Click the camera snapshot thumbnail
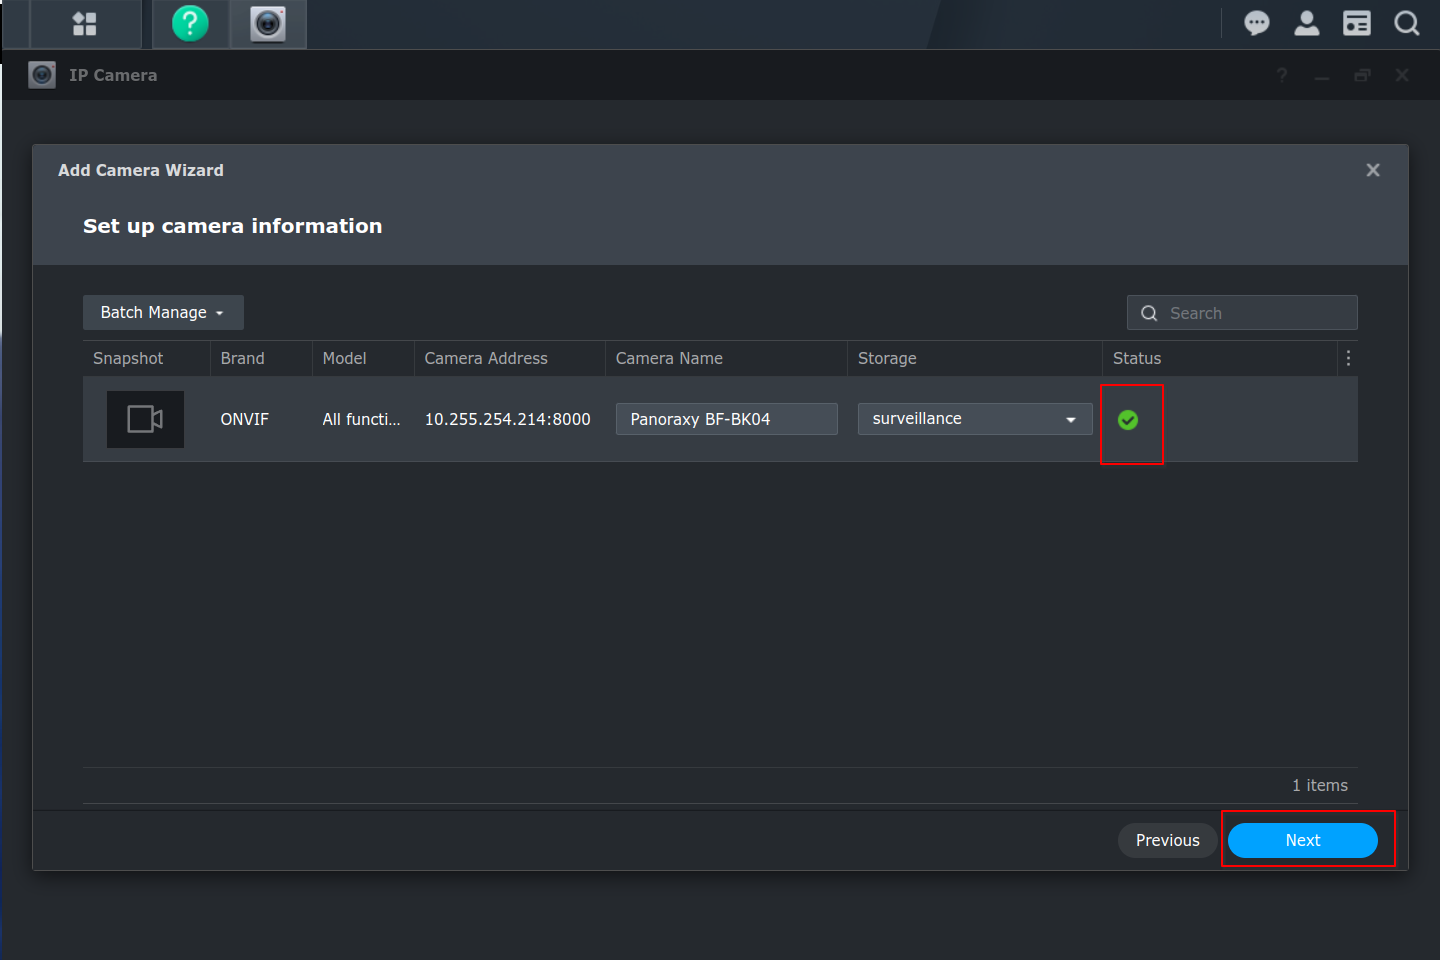Image resolution: width=1440 pixels, height=960 pixels. point(145,419)
